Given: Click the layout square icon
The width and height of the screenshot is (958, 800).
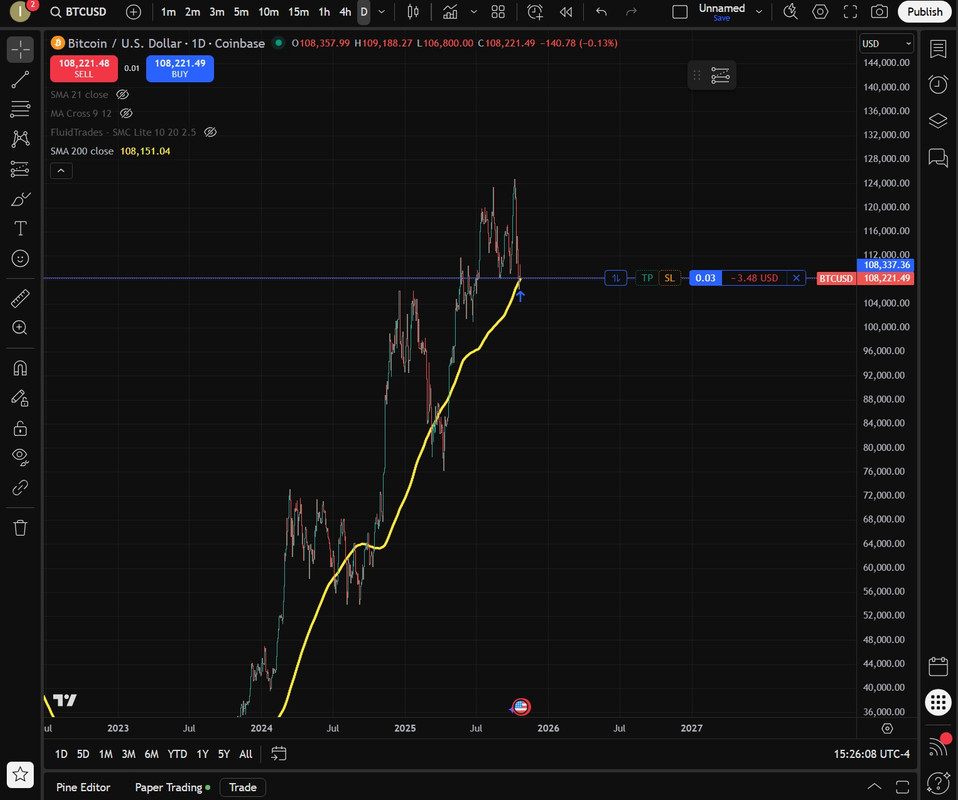Looking at the screenshot, I should coord(679,12).
